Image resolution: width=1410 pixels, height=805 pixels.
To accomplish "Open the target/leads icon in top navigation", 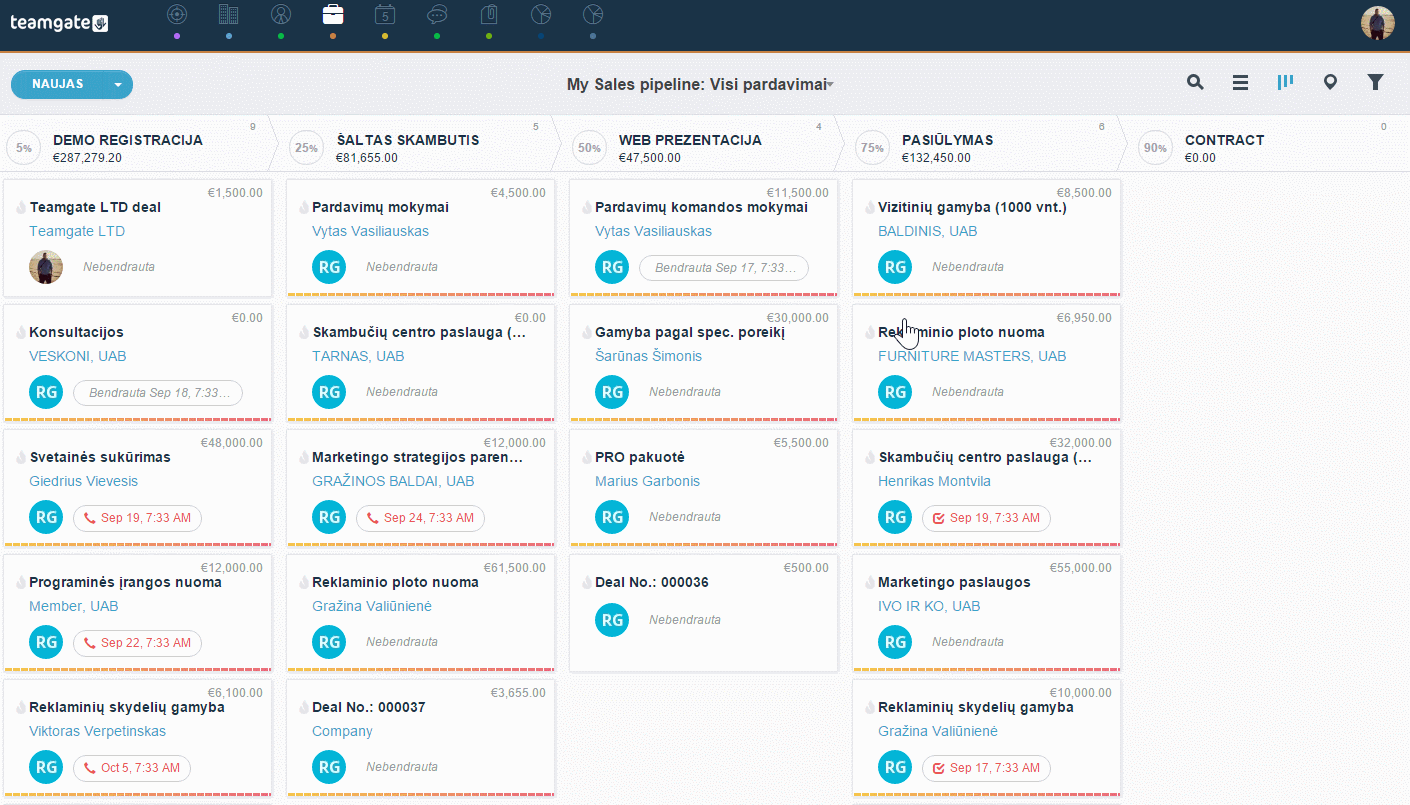I will [x=177, y=14].
